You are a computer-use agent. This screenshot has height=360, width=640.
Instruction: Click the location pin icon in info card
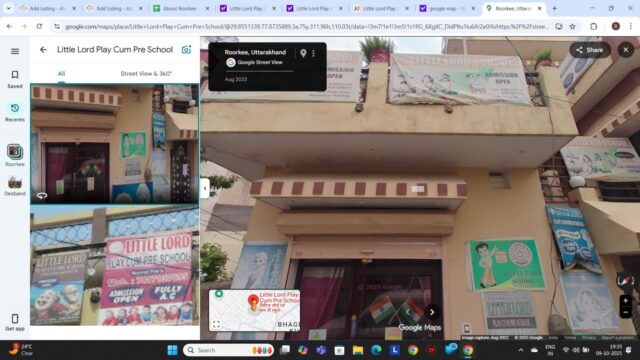point(303,53)
